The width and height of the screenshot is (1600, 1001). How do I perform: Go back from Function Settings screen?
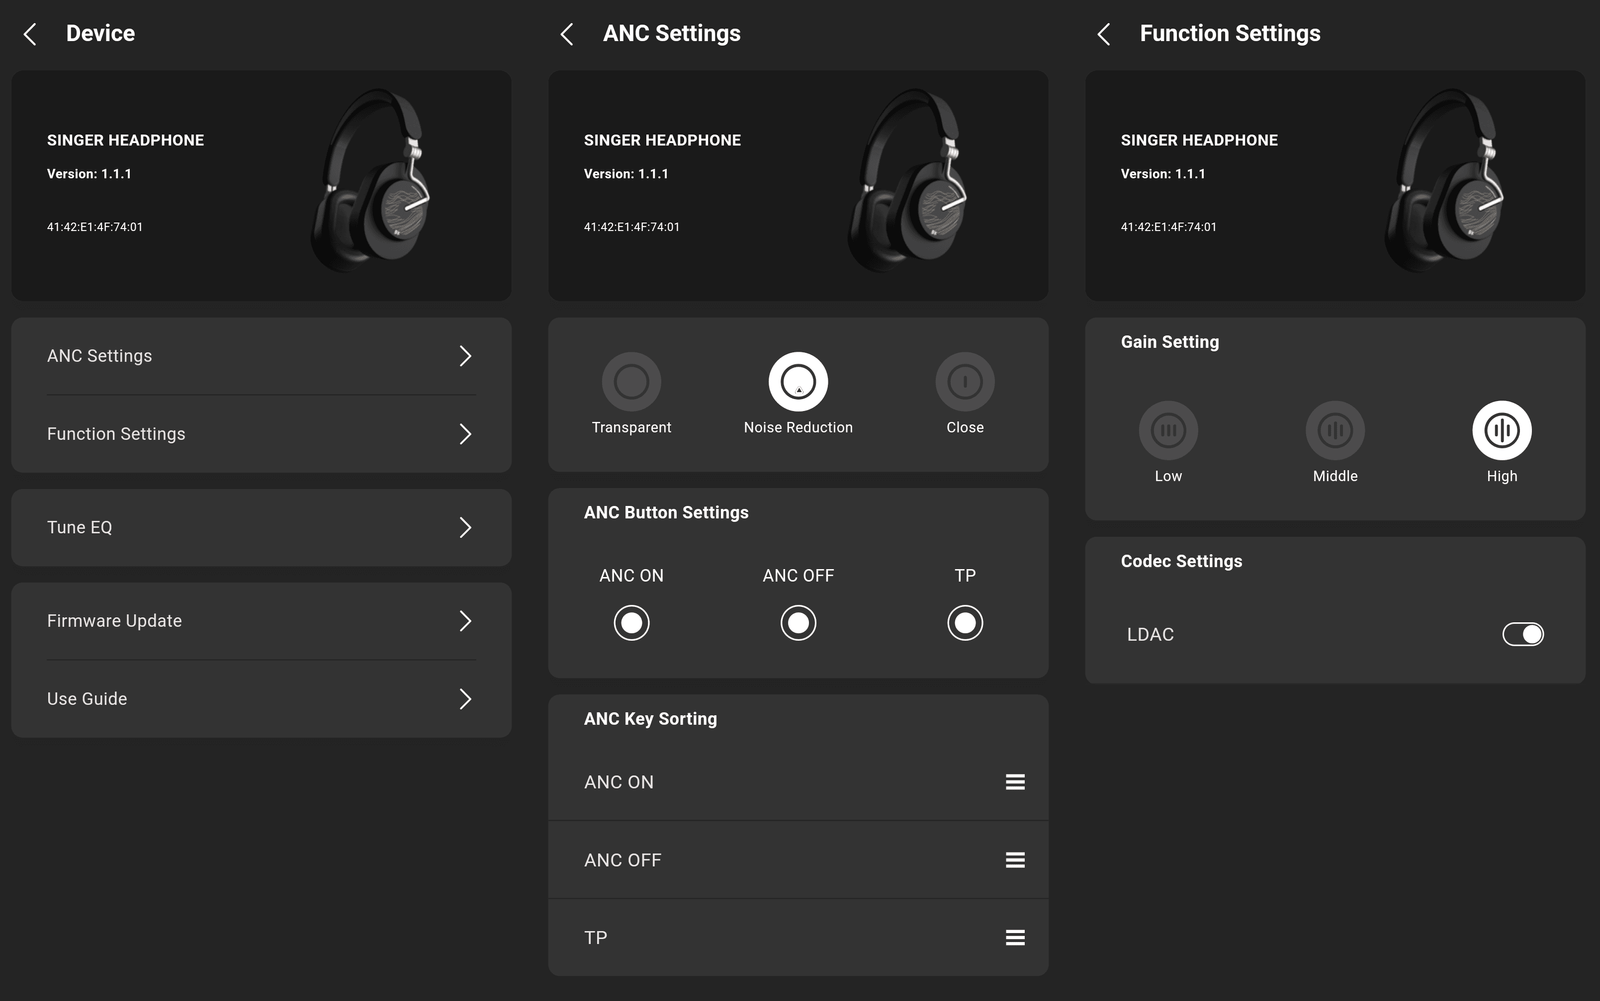click(1104, 34)
